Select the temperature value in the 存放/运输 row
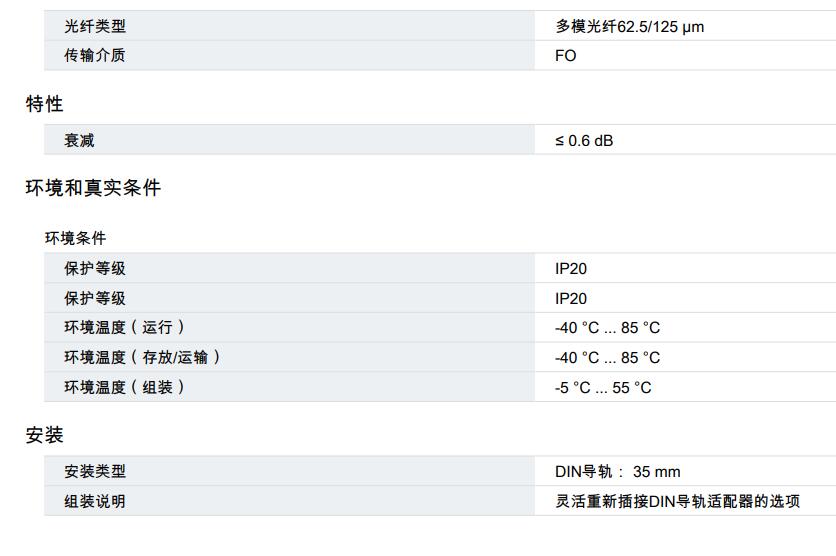The height and width of the screenshot is (556, 836). (607, 357)
